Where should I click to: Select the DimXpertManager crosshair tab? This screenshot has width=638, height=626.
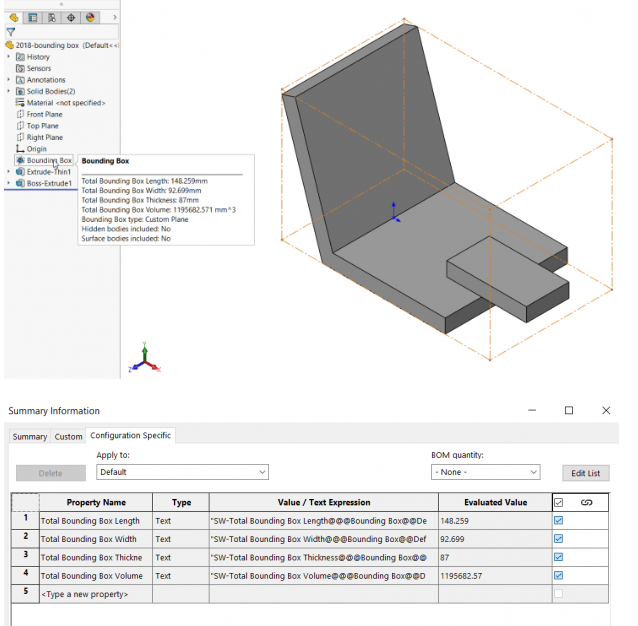pyautogui.click(x=71, y=17)
